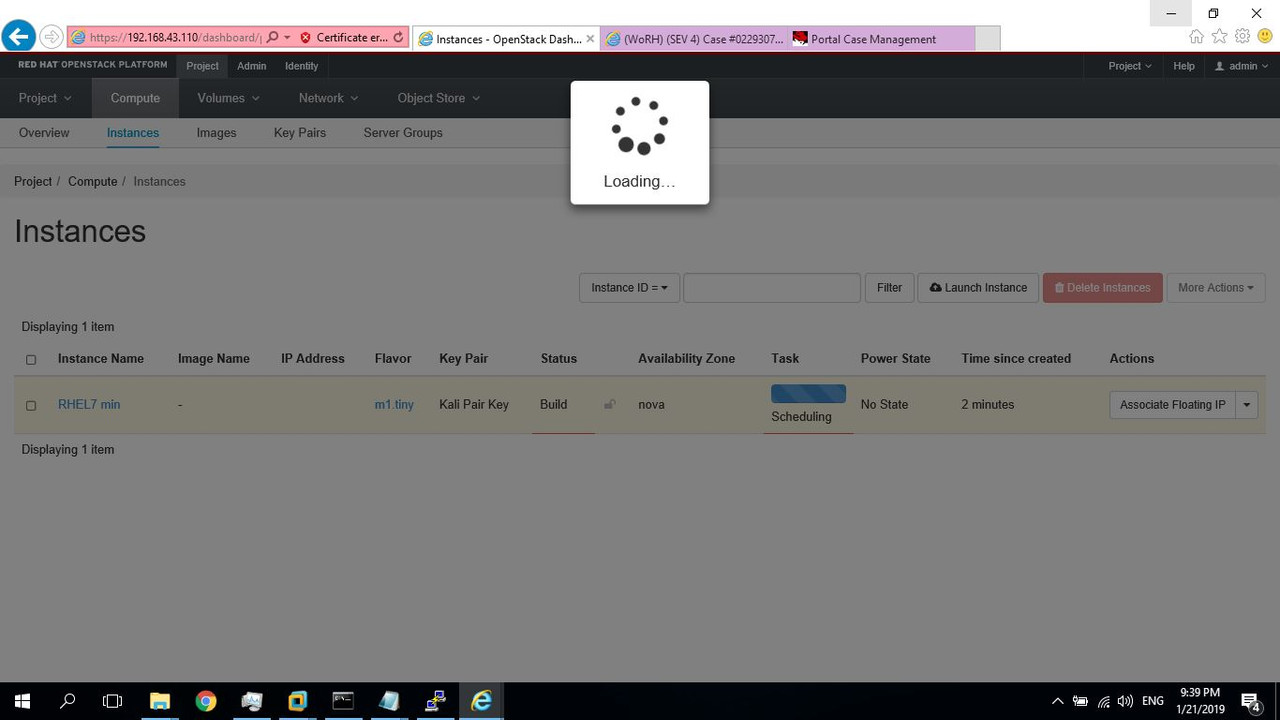
Task: Open the PuTTY taskbar icon
Action: click(x=435, y=701)
